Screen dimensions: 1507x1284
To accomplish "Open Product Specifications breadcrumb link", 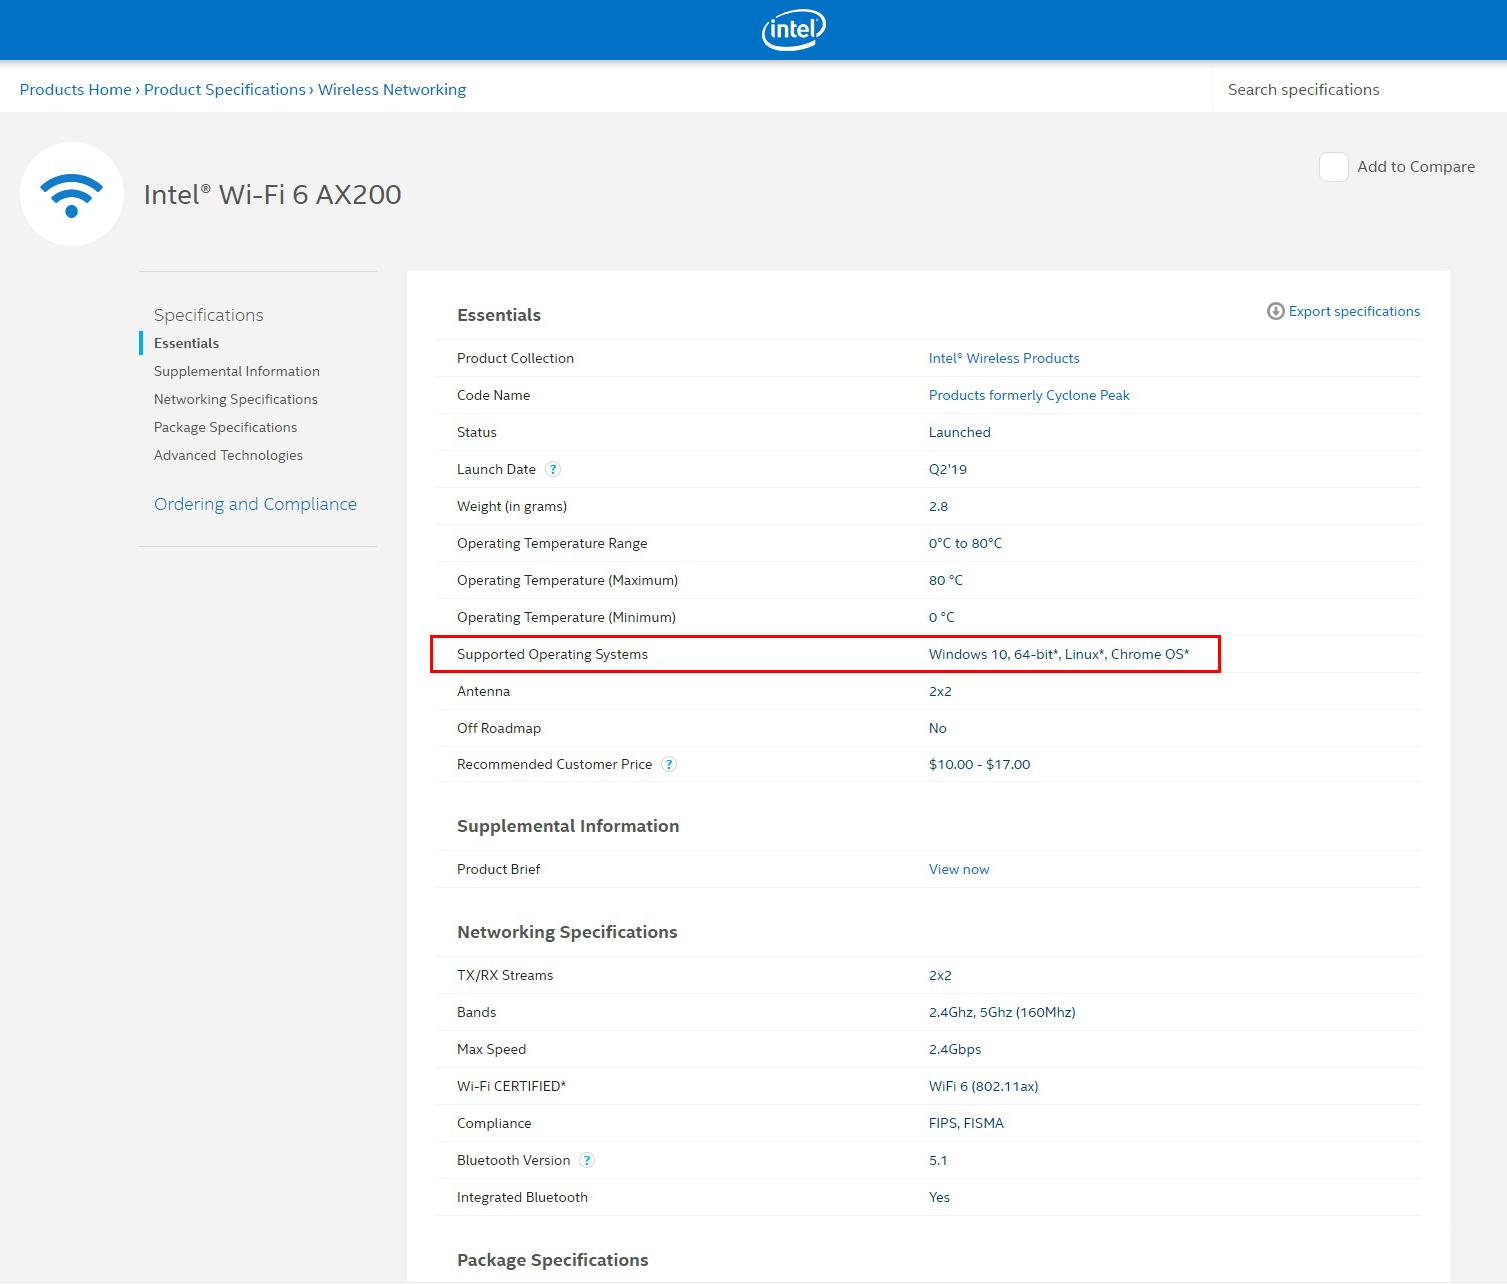I will click(x=225, y=89).
